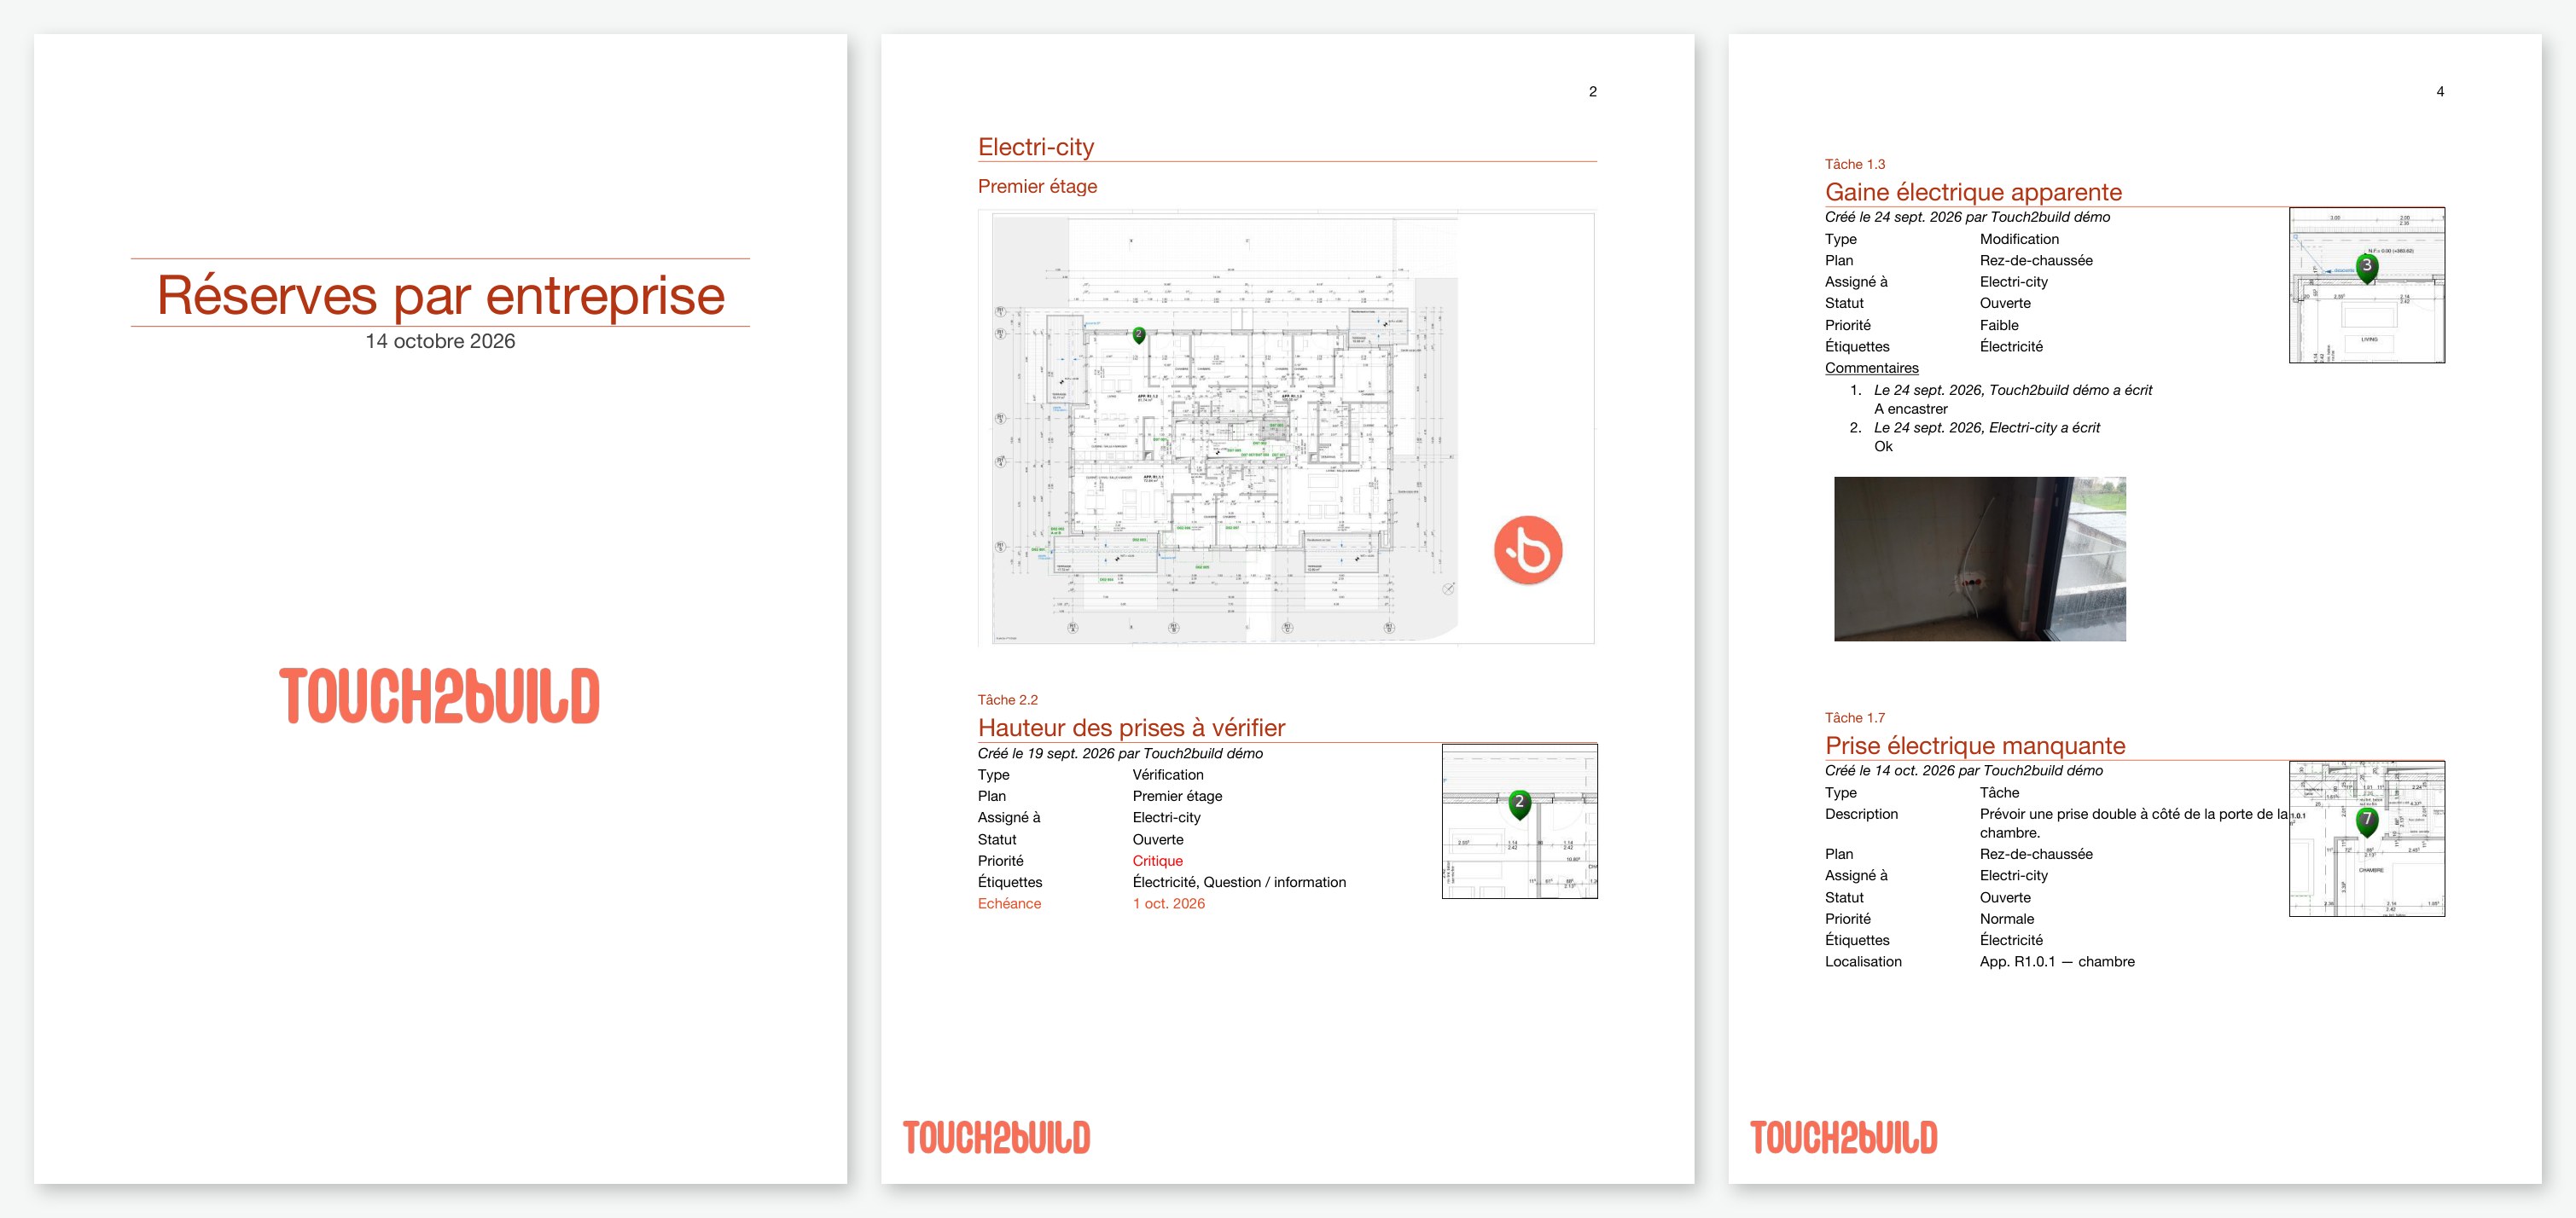Click the comment reply Ok
Image resolution: width=2576 pixels, height=1218 pixels.
(1883, 446)
